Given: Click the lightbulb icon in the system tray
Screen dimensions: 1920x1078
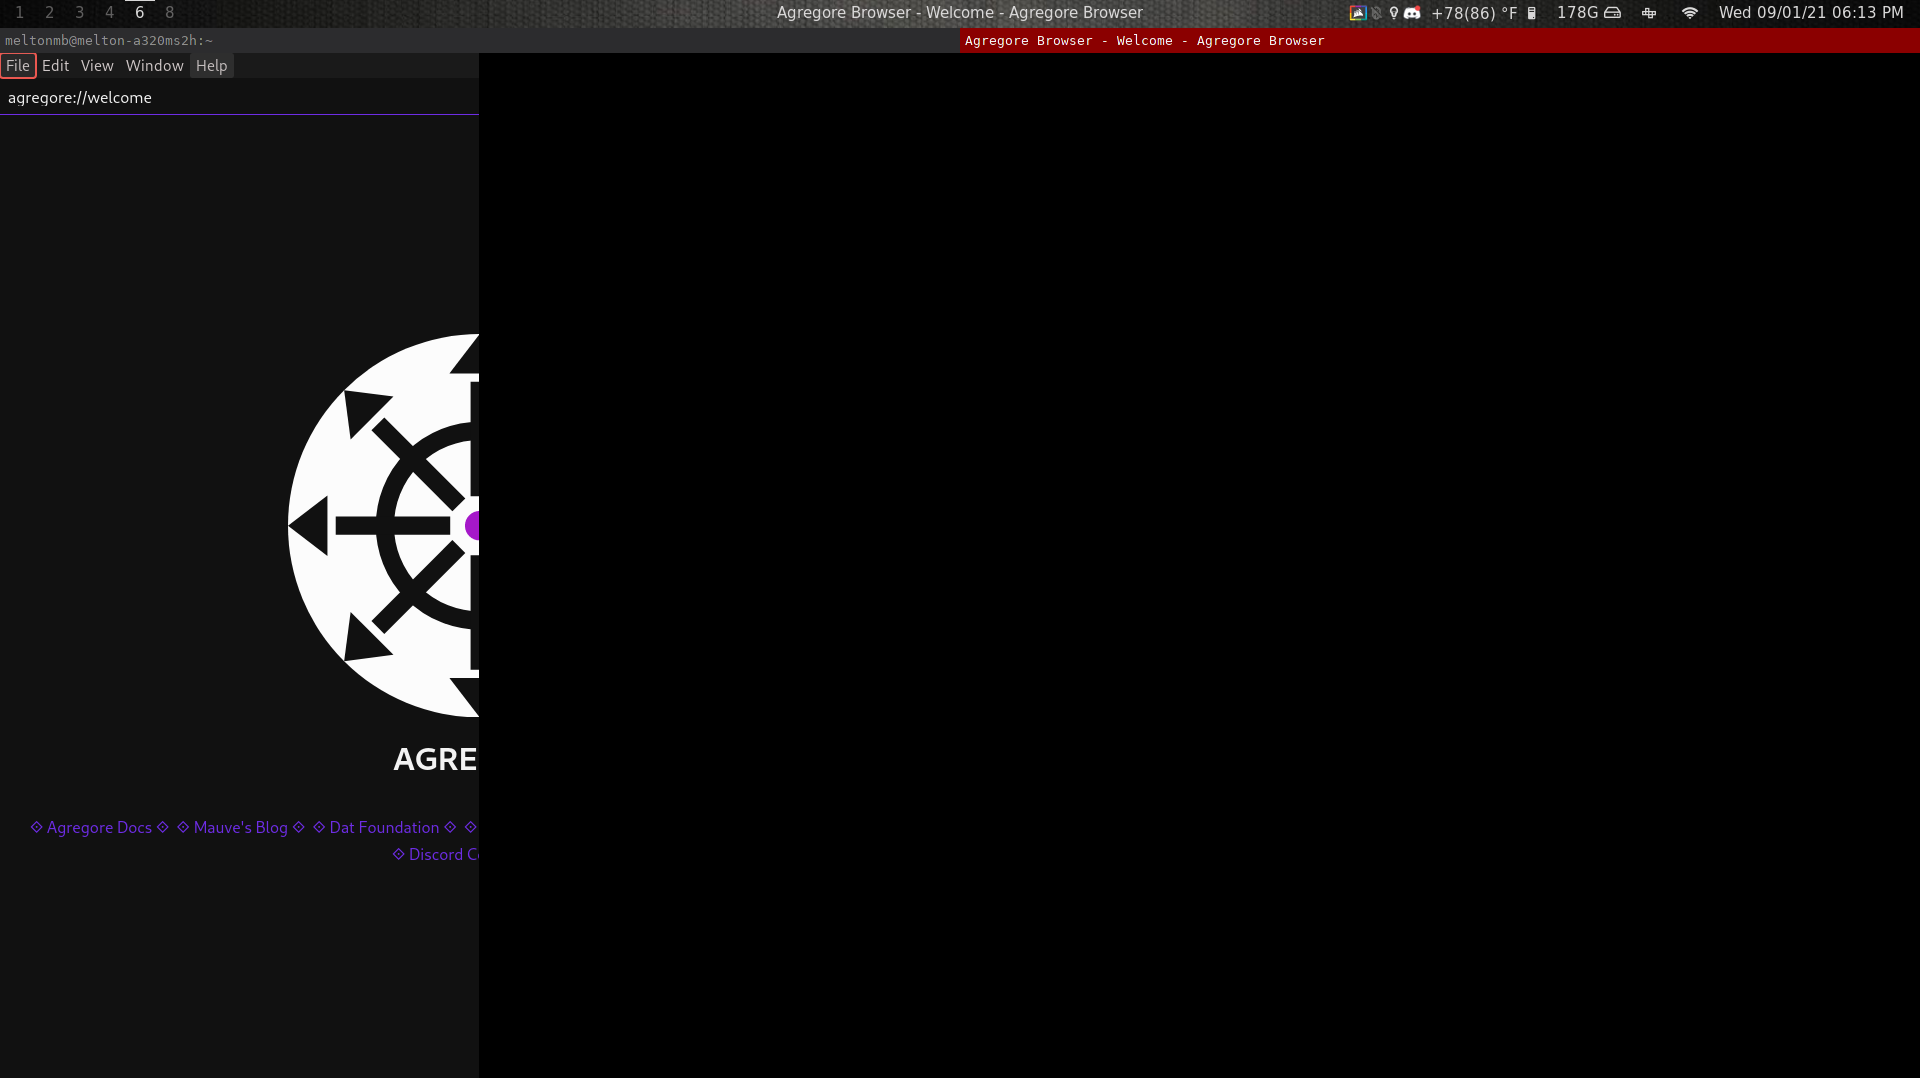Looking at the screenshot, I should [x=1394, y=13].
